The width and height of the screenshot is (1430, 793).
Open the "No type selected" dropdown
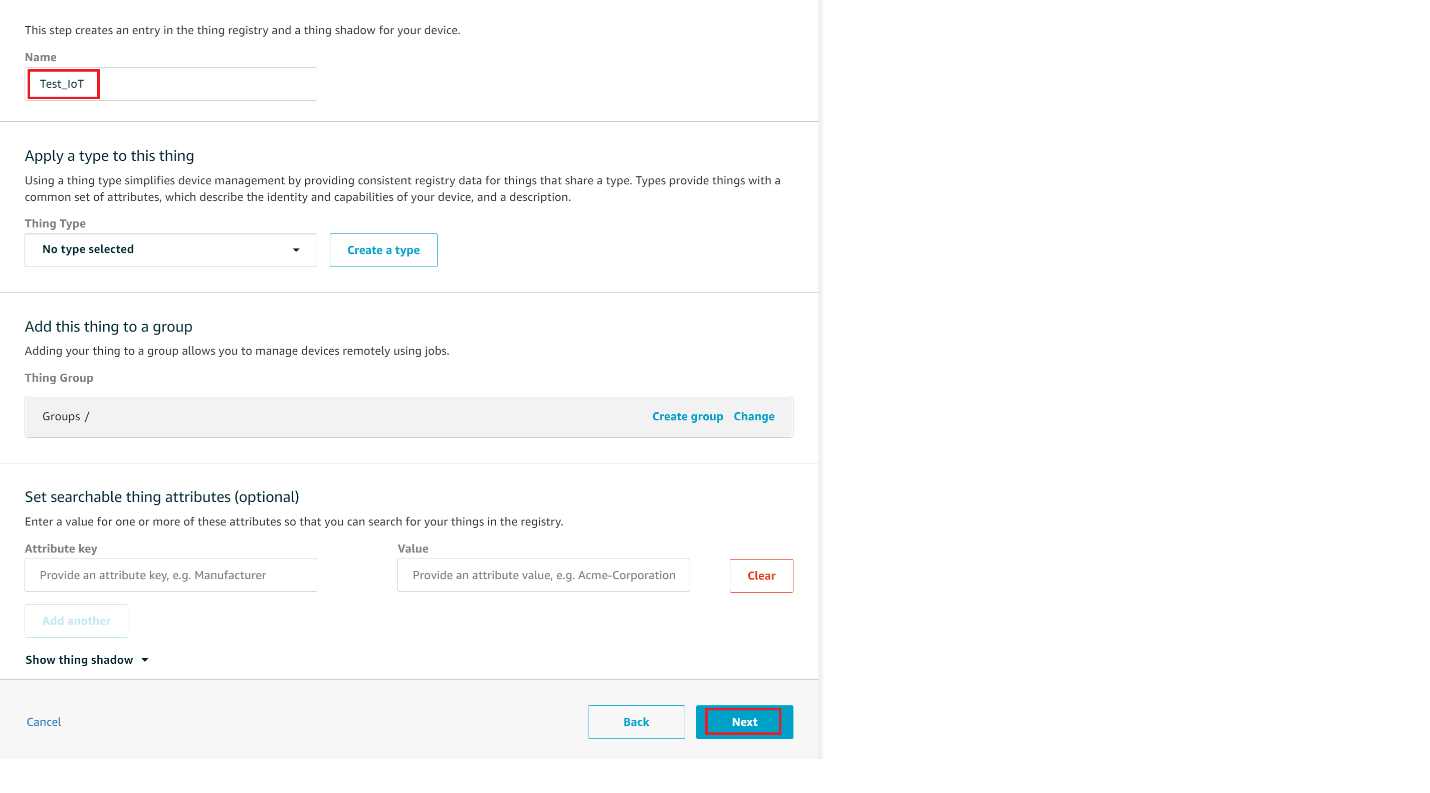[x=170, y=250]
